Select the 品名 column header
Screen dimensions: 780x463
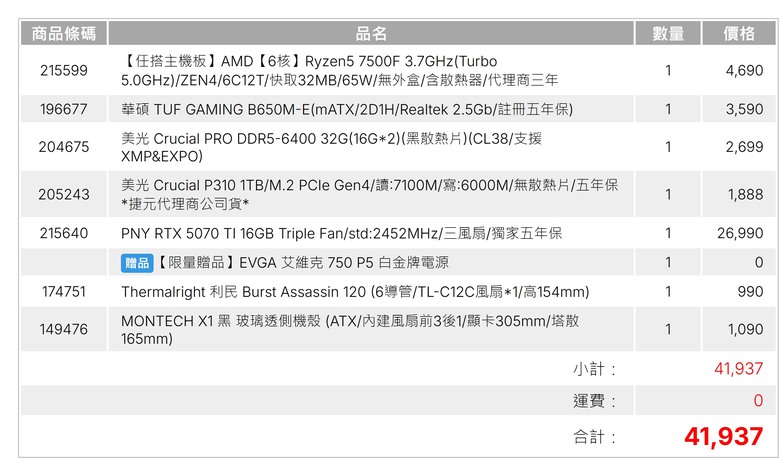click(371, 33)
